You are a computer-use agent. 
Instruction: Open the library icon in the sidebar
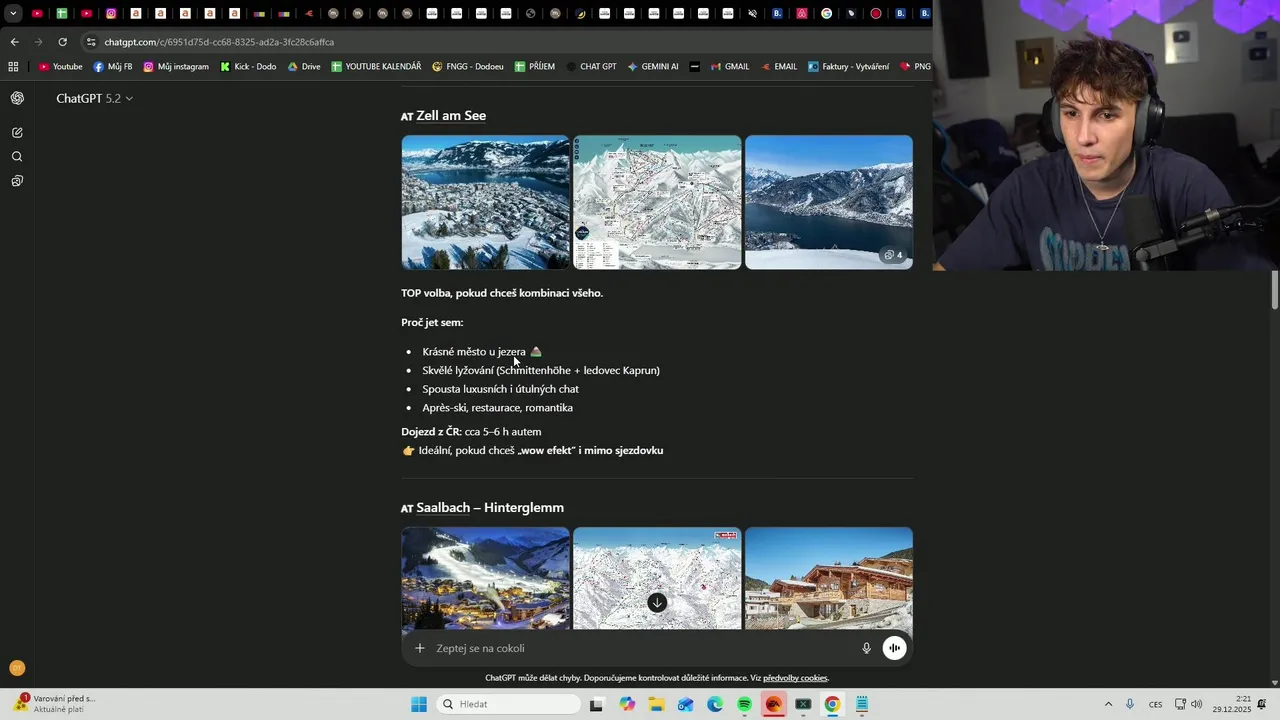pos(17,181)
